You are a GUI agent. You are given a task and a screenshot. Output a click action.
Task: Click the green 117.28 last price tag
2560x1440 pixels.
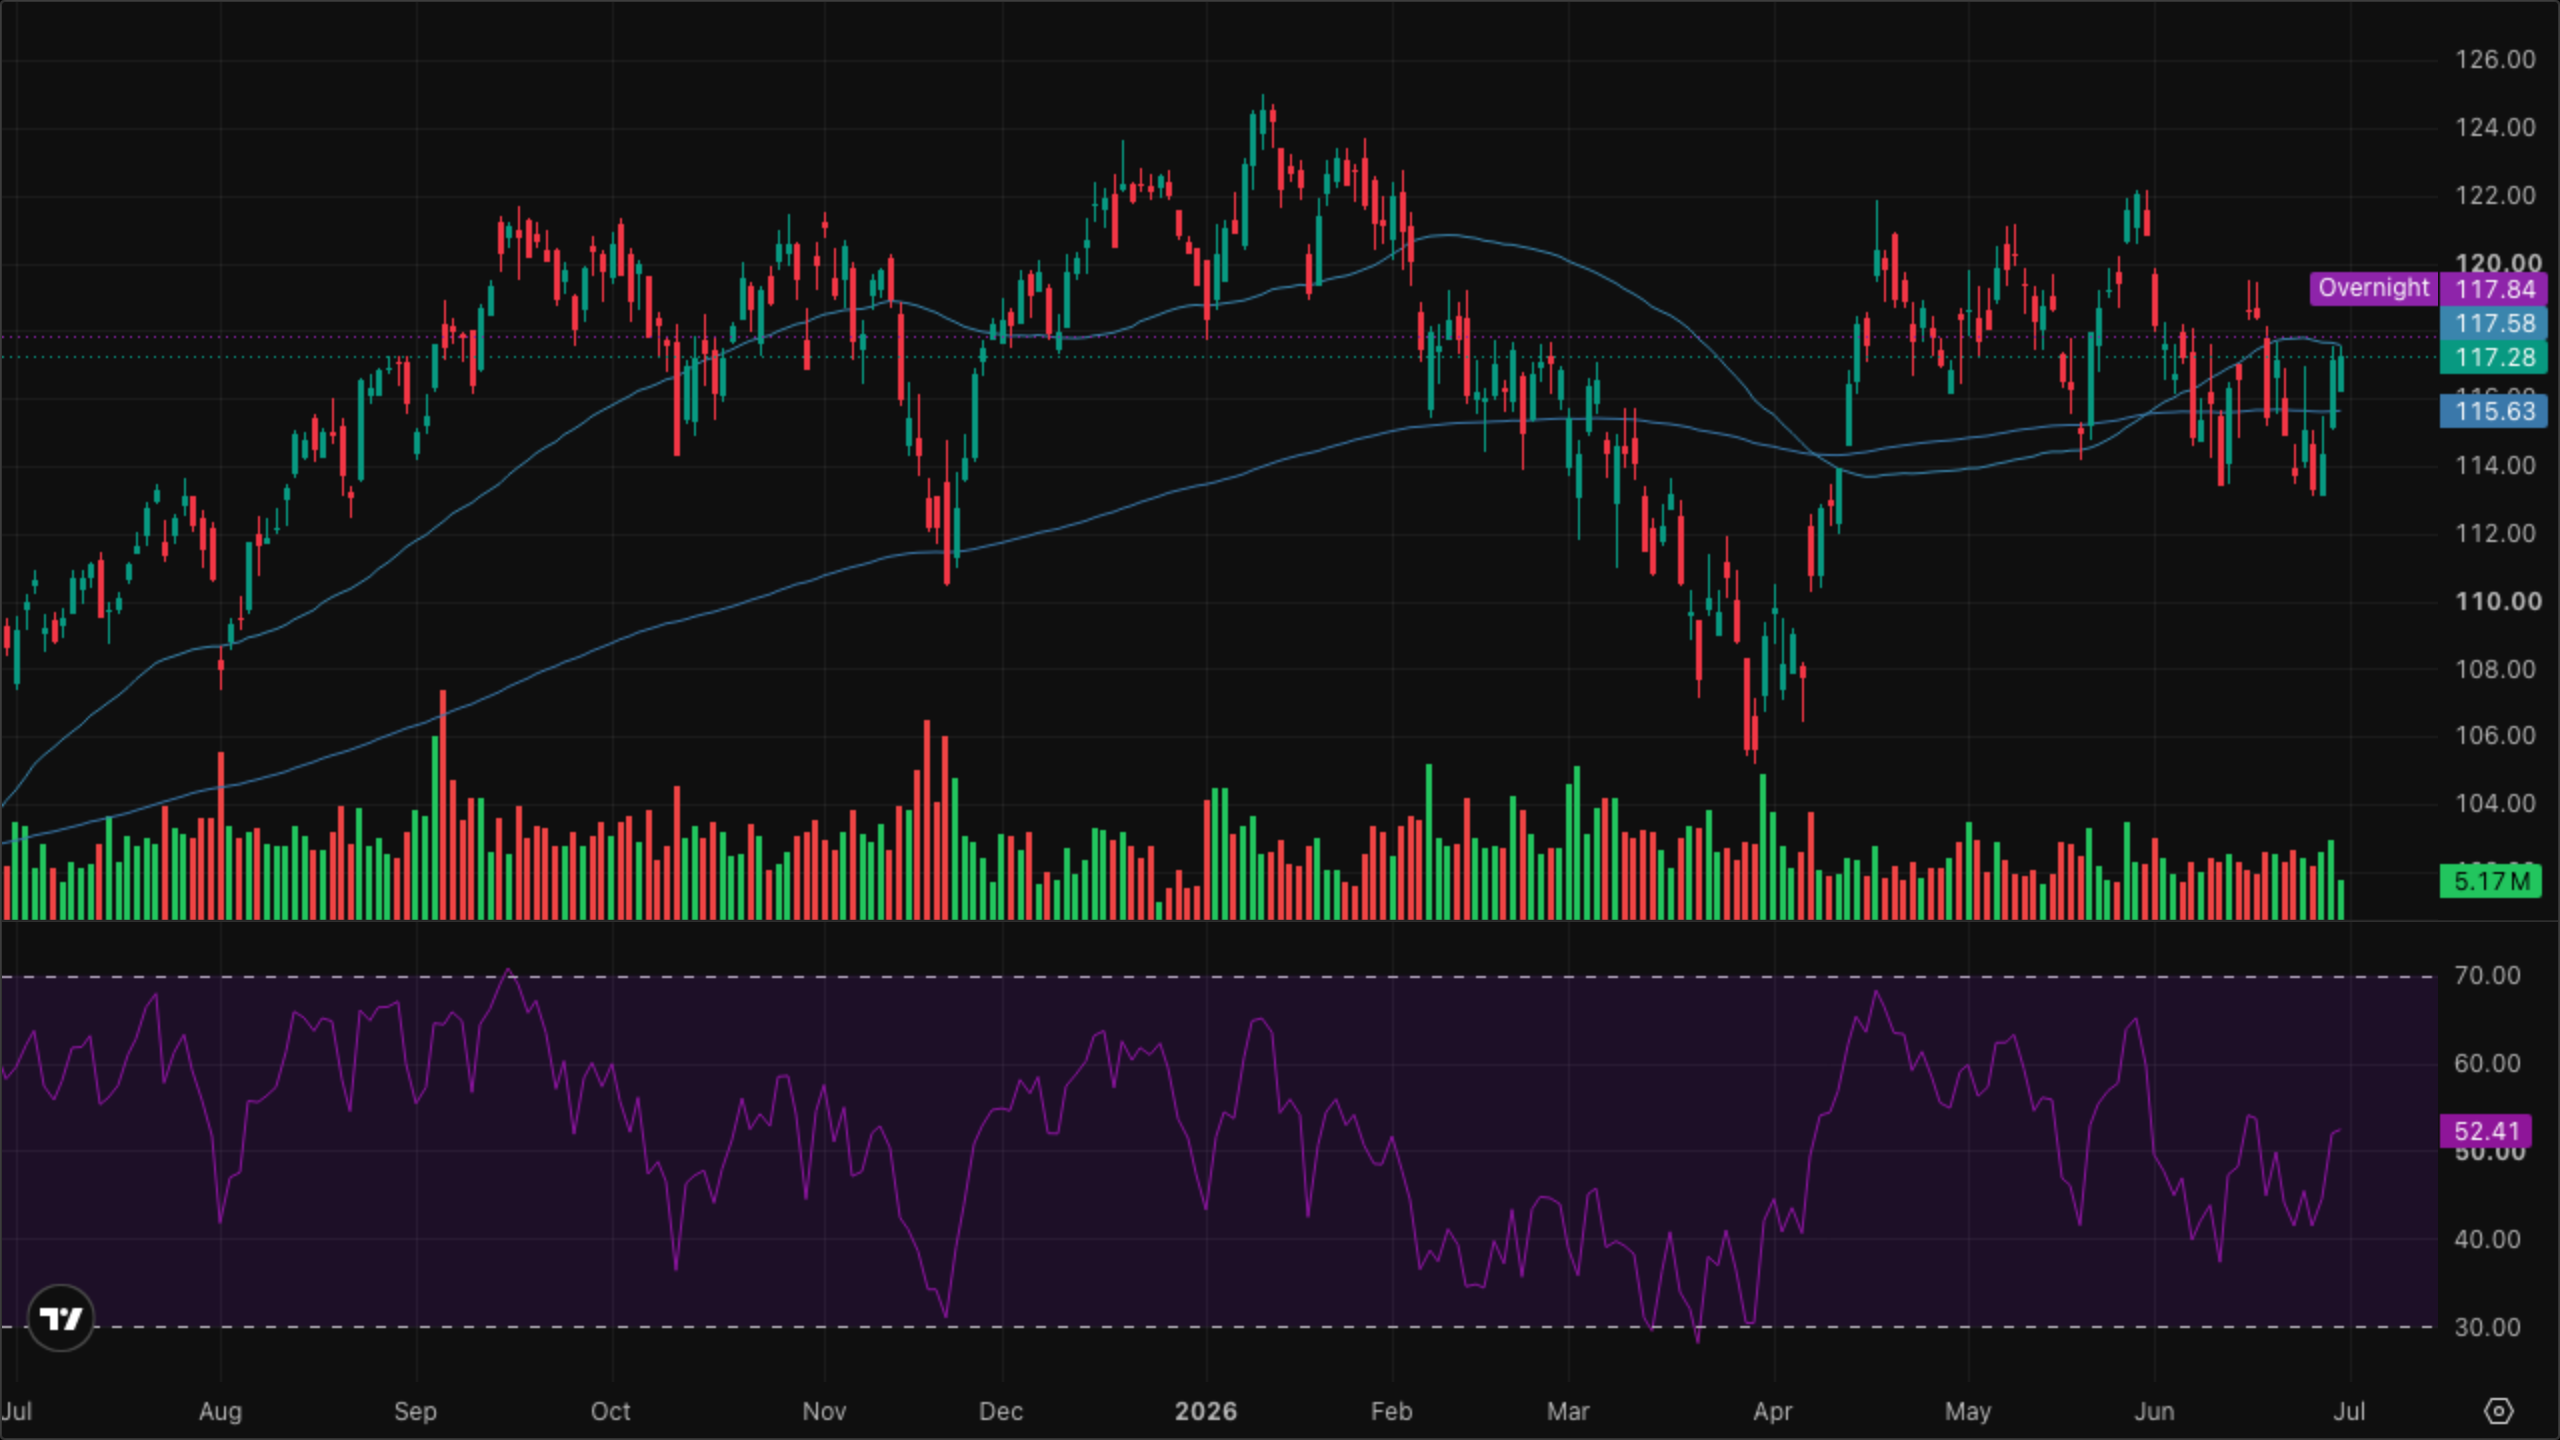pyautogui.click(x=2494, y=357)
